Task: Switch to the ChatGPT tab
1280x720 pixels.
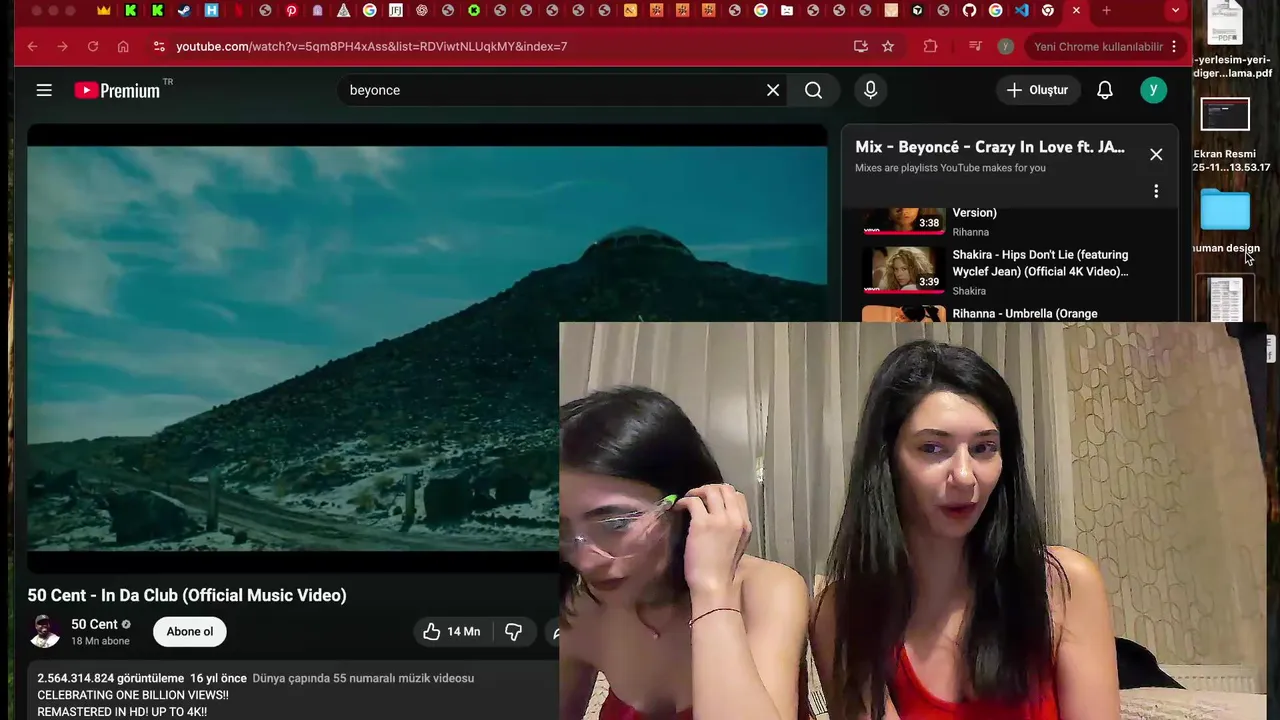Action: [421, 10]
